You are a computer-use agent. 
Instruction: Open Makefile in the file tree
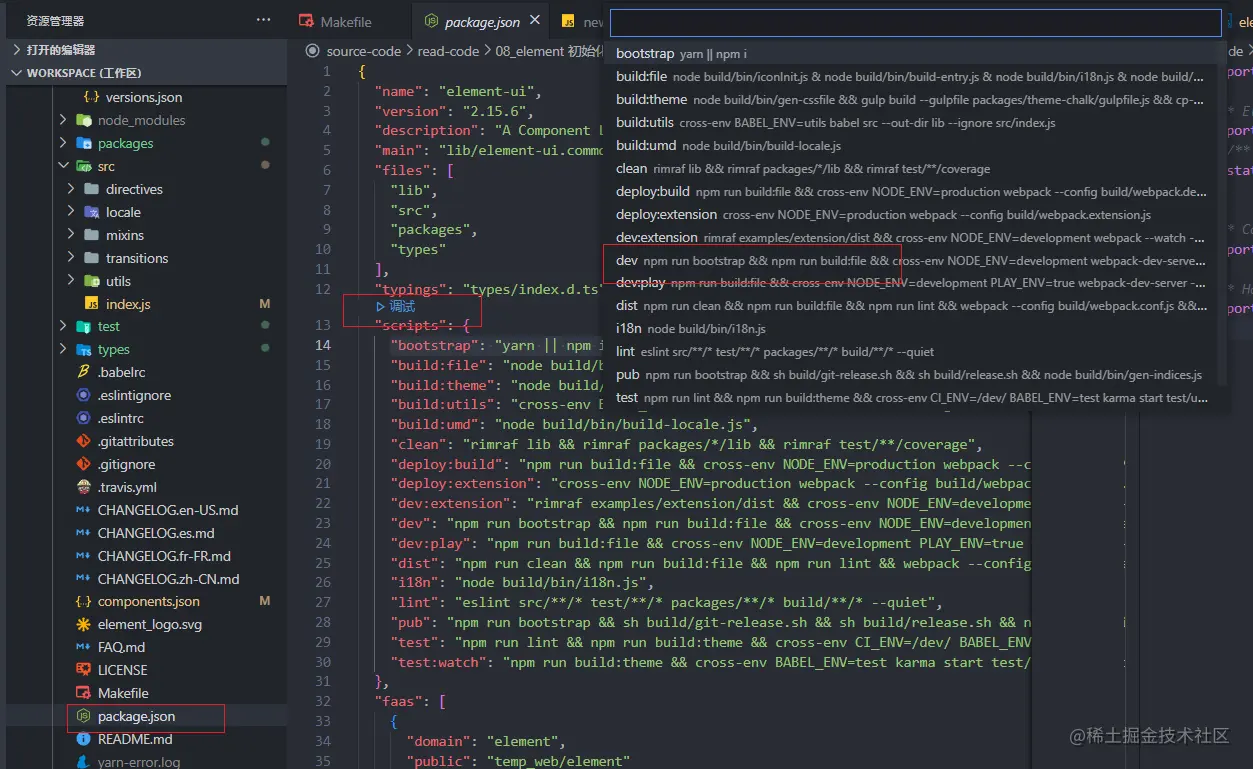[x=123, y=693]
